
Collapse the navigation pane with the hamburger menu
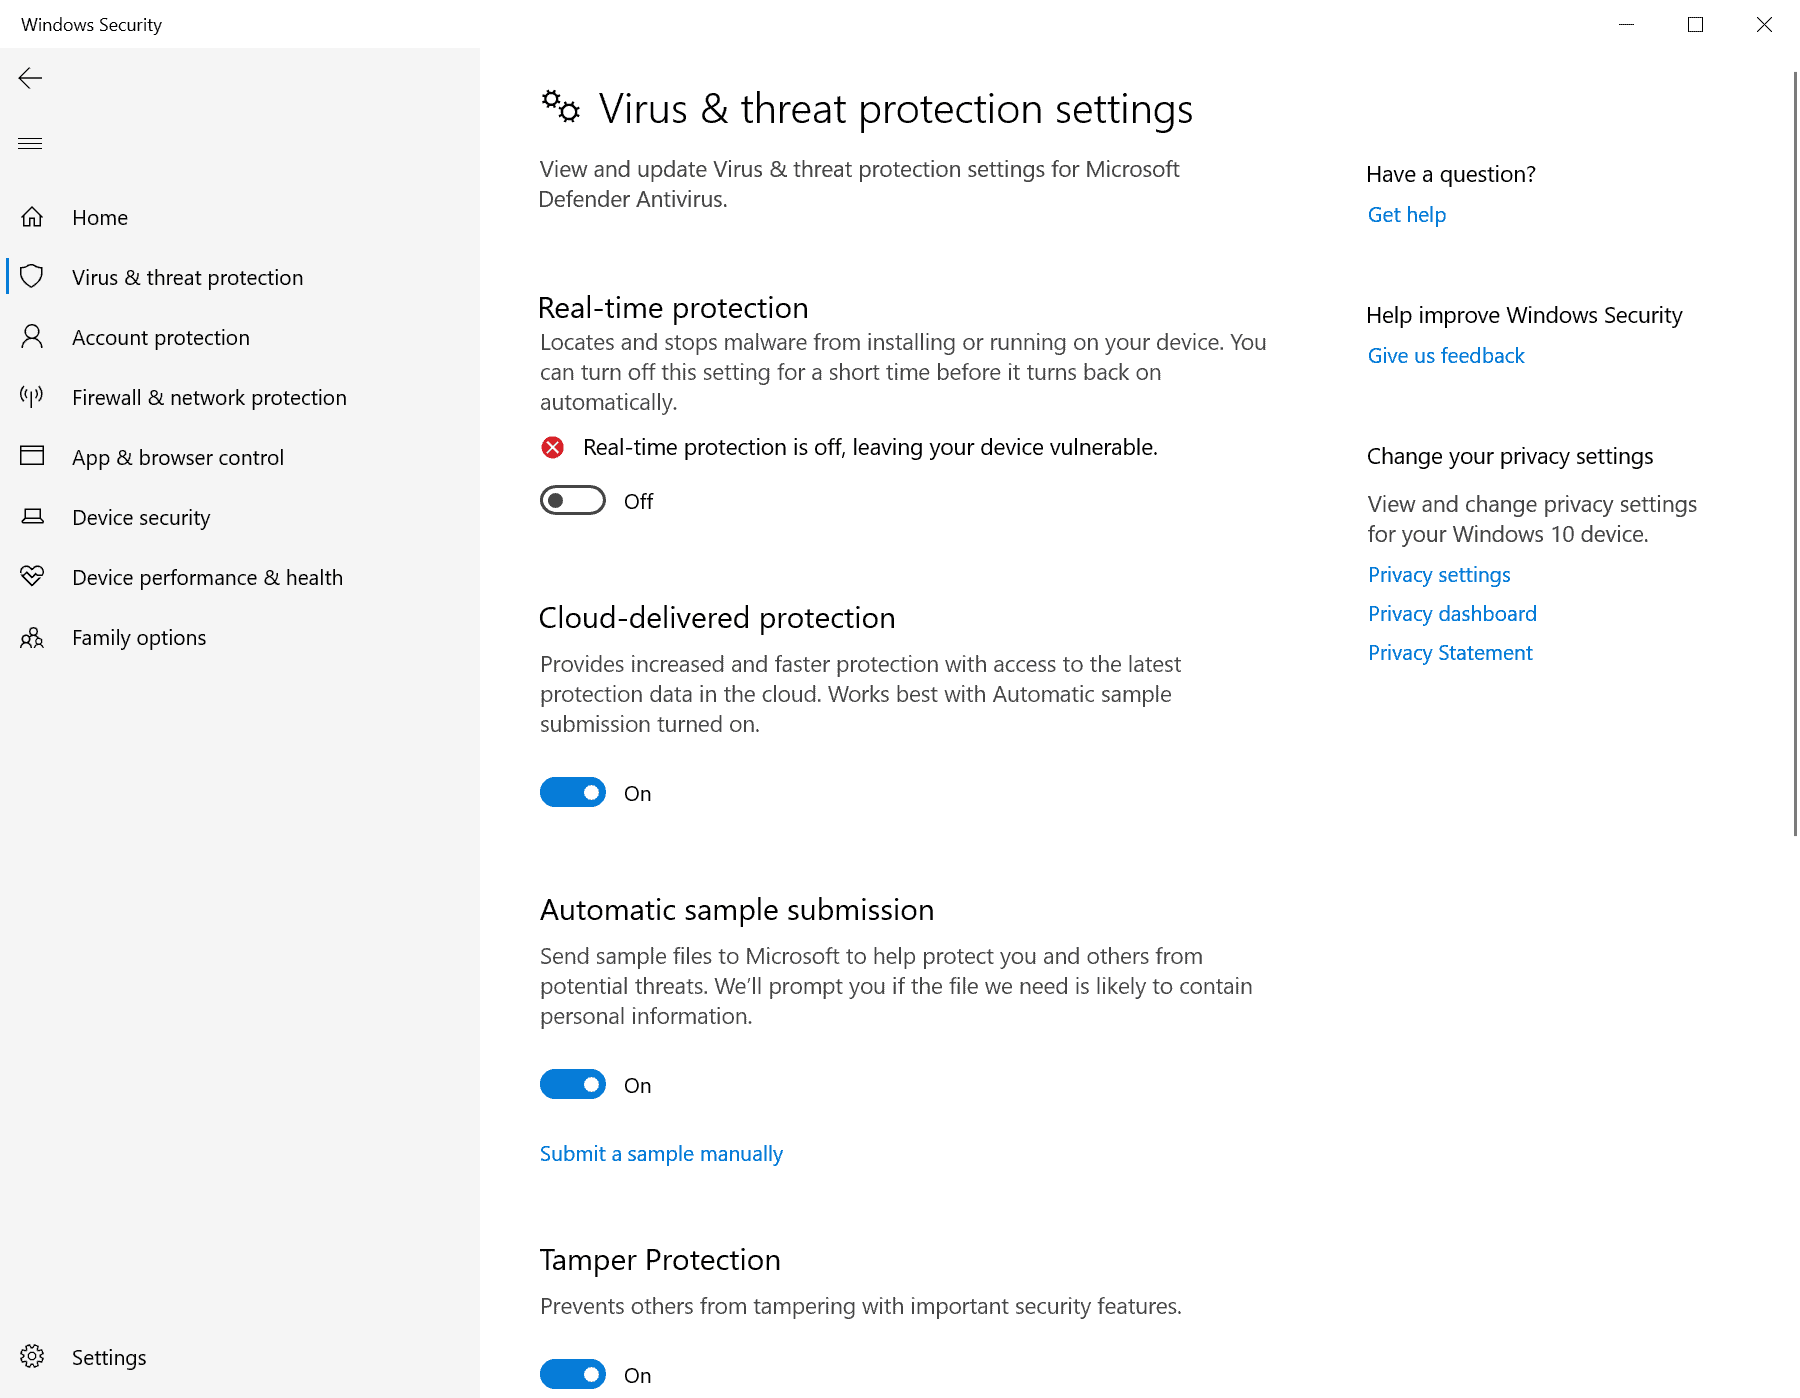[30, 143]
